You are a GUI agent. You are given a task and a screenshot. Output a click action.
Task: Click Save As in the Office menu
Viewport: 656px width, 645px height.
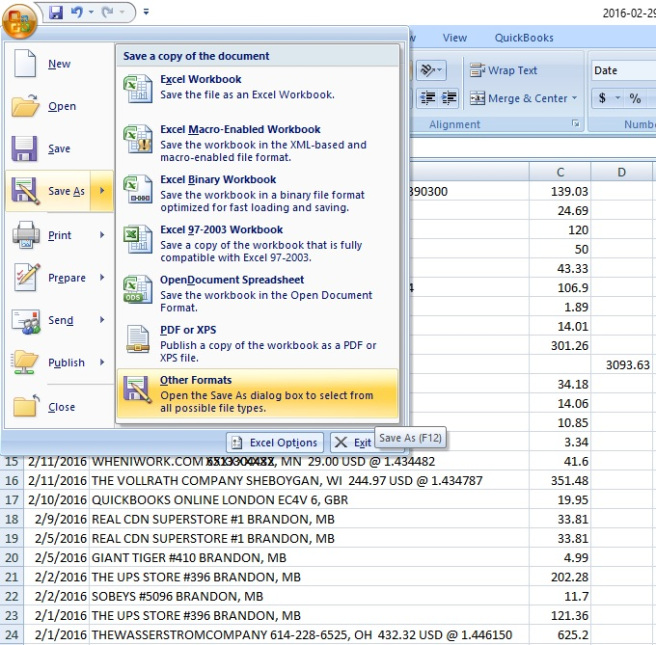(x=48, y=191)
